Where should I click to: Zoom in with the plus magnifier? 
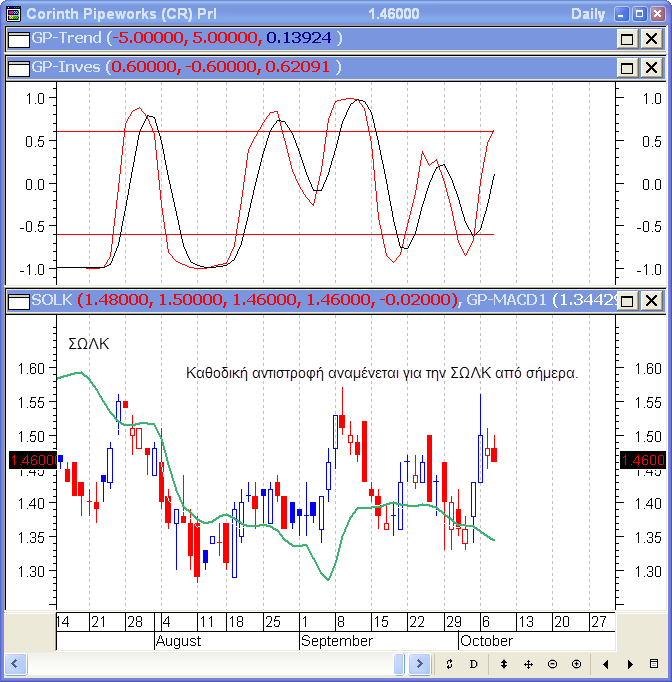(x=576, y=664)
